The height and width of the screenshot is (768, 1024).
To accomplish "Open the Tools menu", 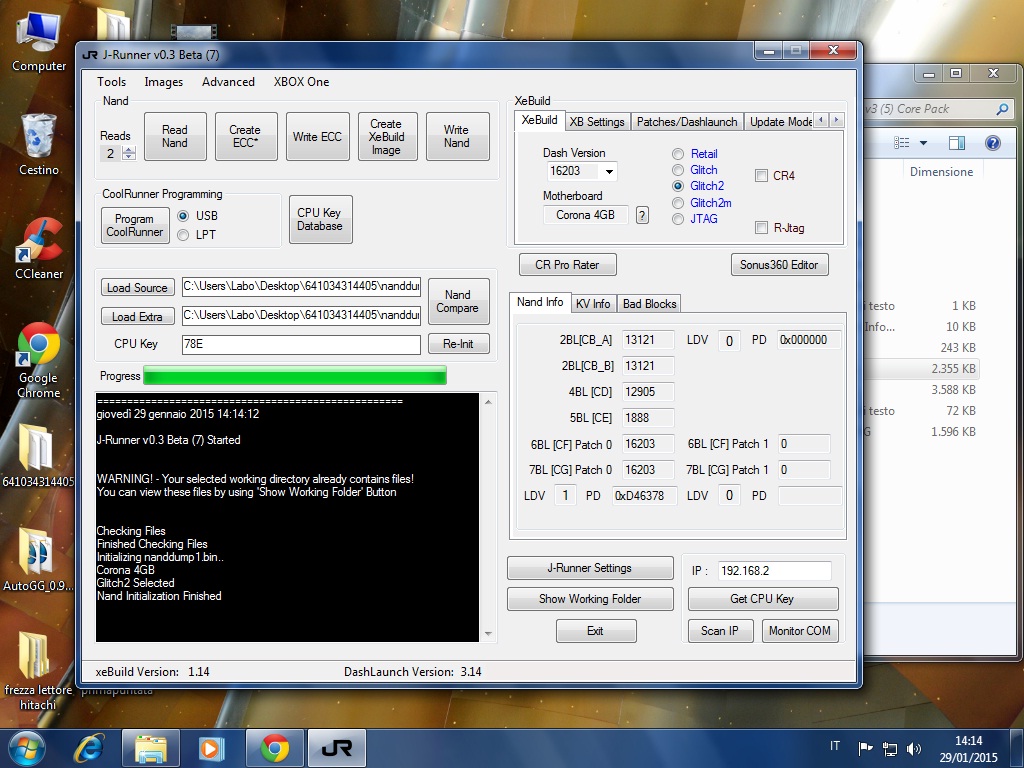I will coord(112,82).
